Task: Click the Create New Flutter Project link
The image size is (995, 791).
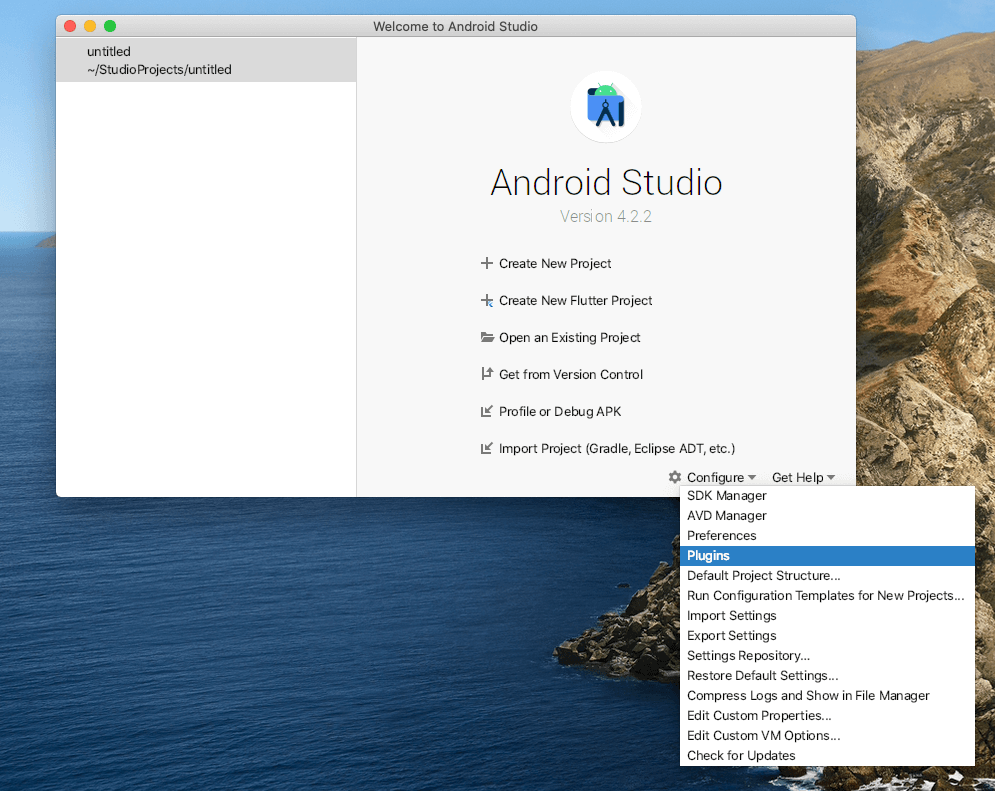Action: point(576,301)
